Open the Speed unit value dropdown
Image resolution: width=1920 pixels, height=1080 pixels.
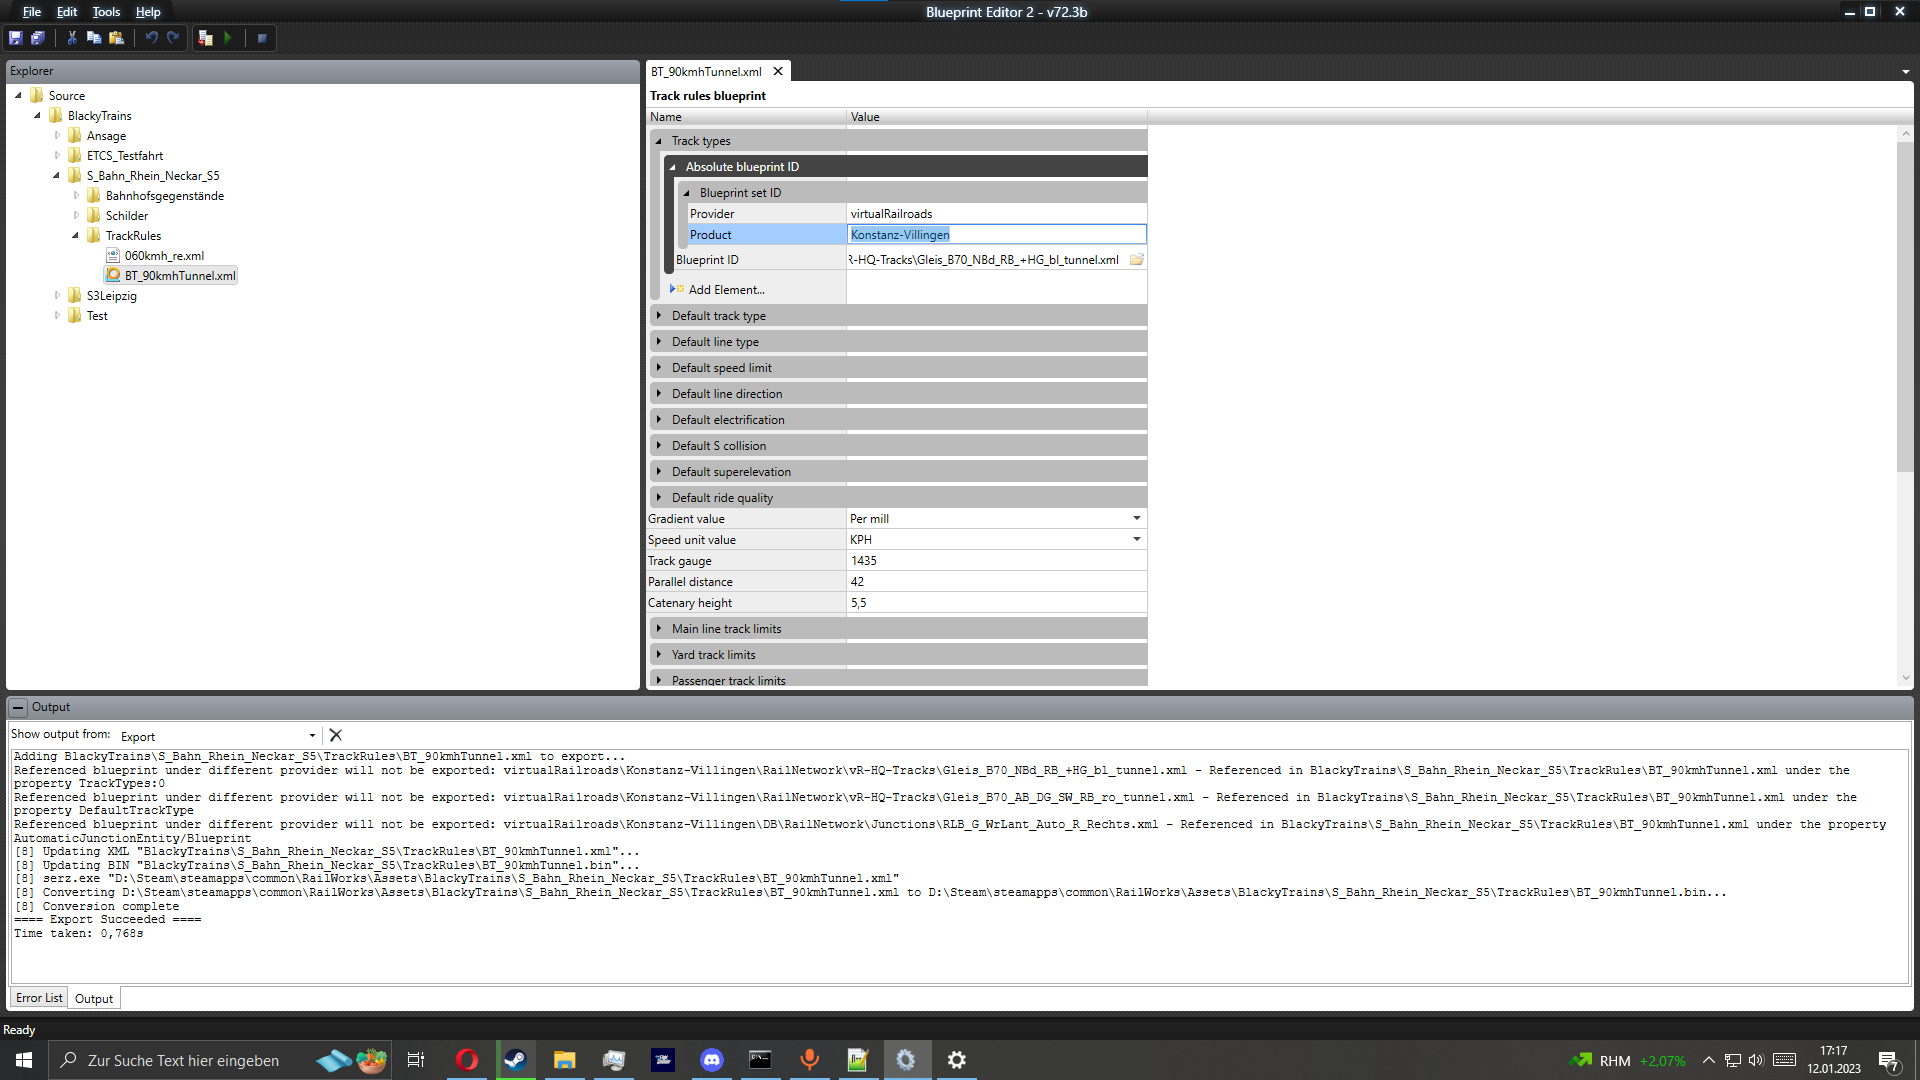click(x=1136, y=539)
